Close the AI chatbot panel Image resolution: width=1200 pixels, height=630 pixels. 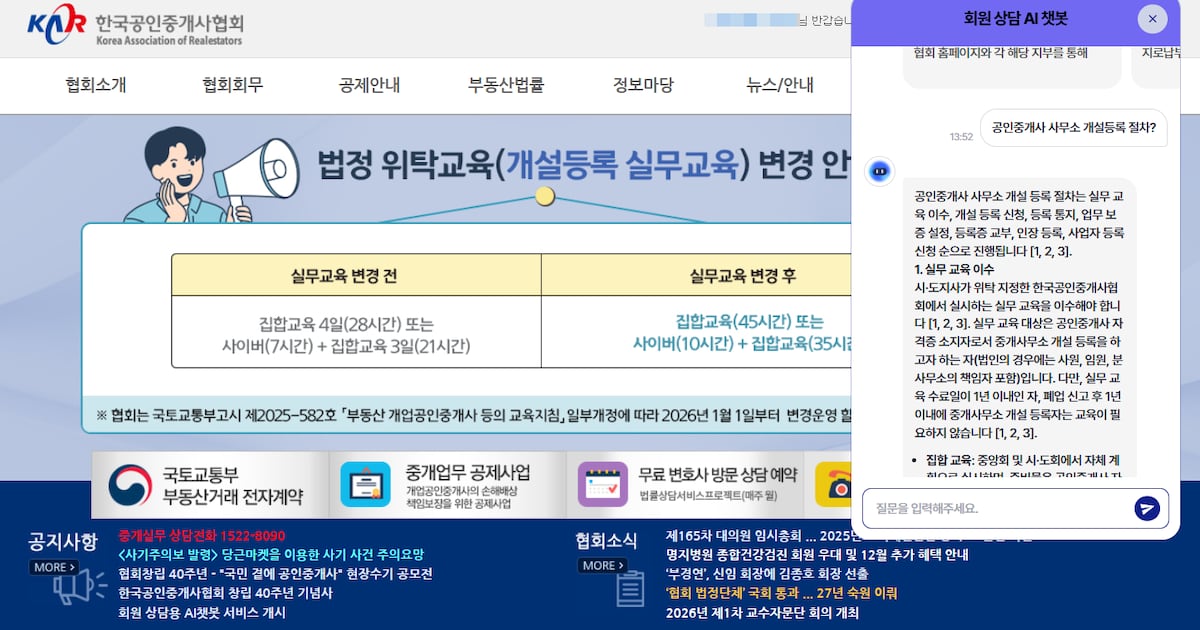pyautogui.click(x=1152, y=19)
